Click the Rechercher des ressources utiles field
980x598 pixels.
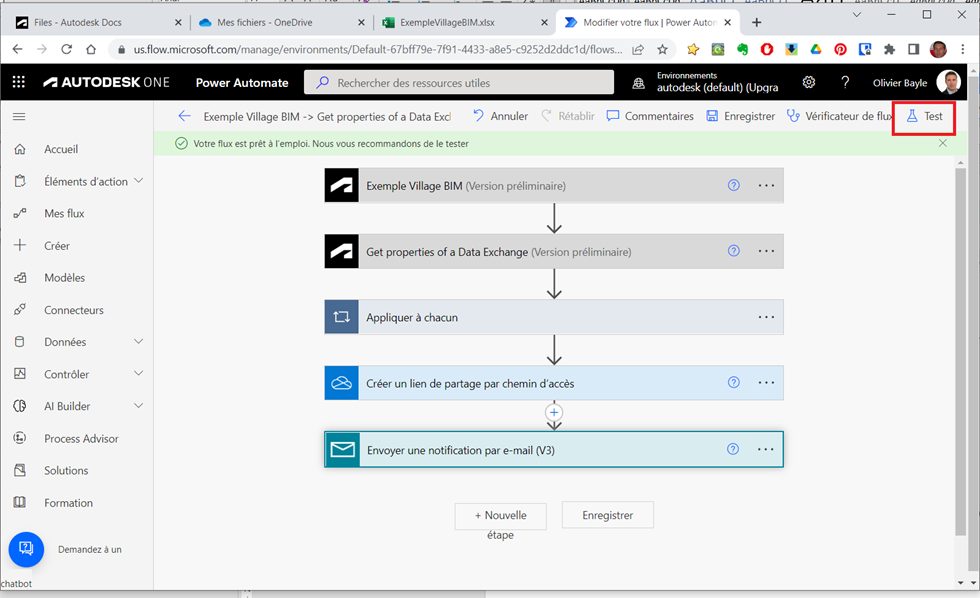(459, 82)
